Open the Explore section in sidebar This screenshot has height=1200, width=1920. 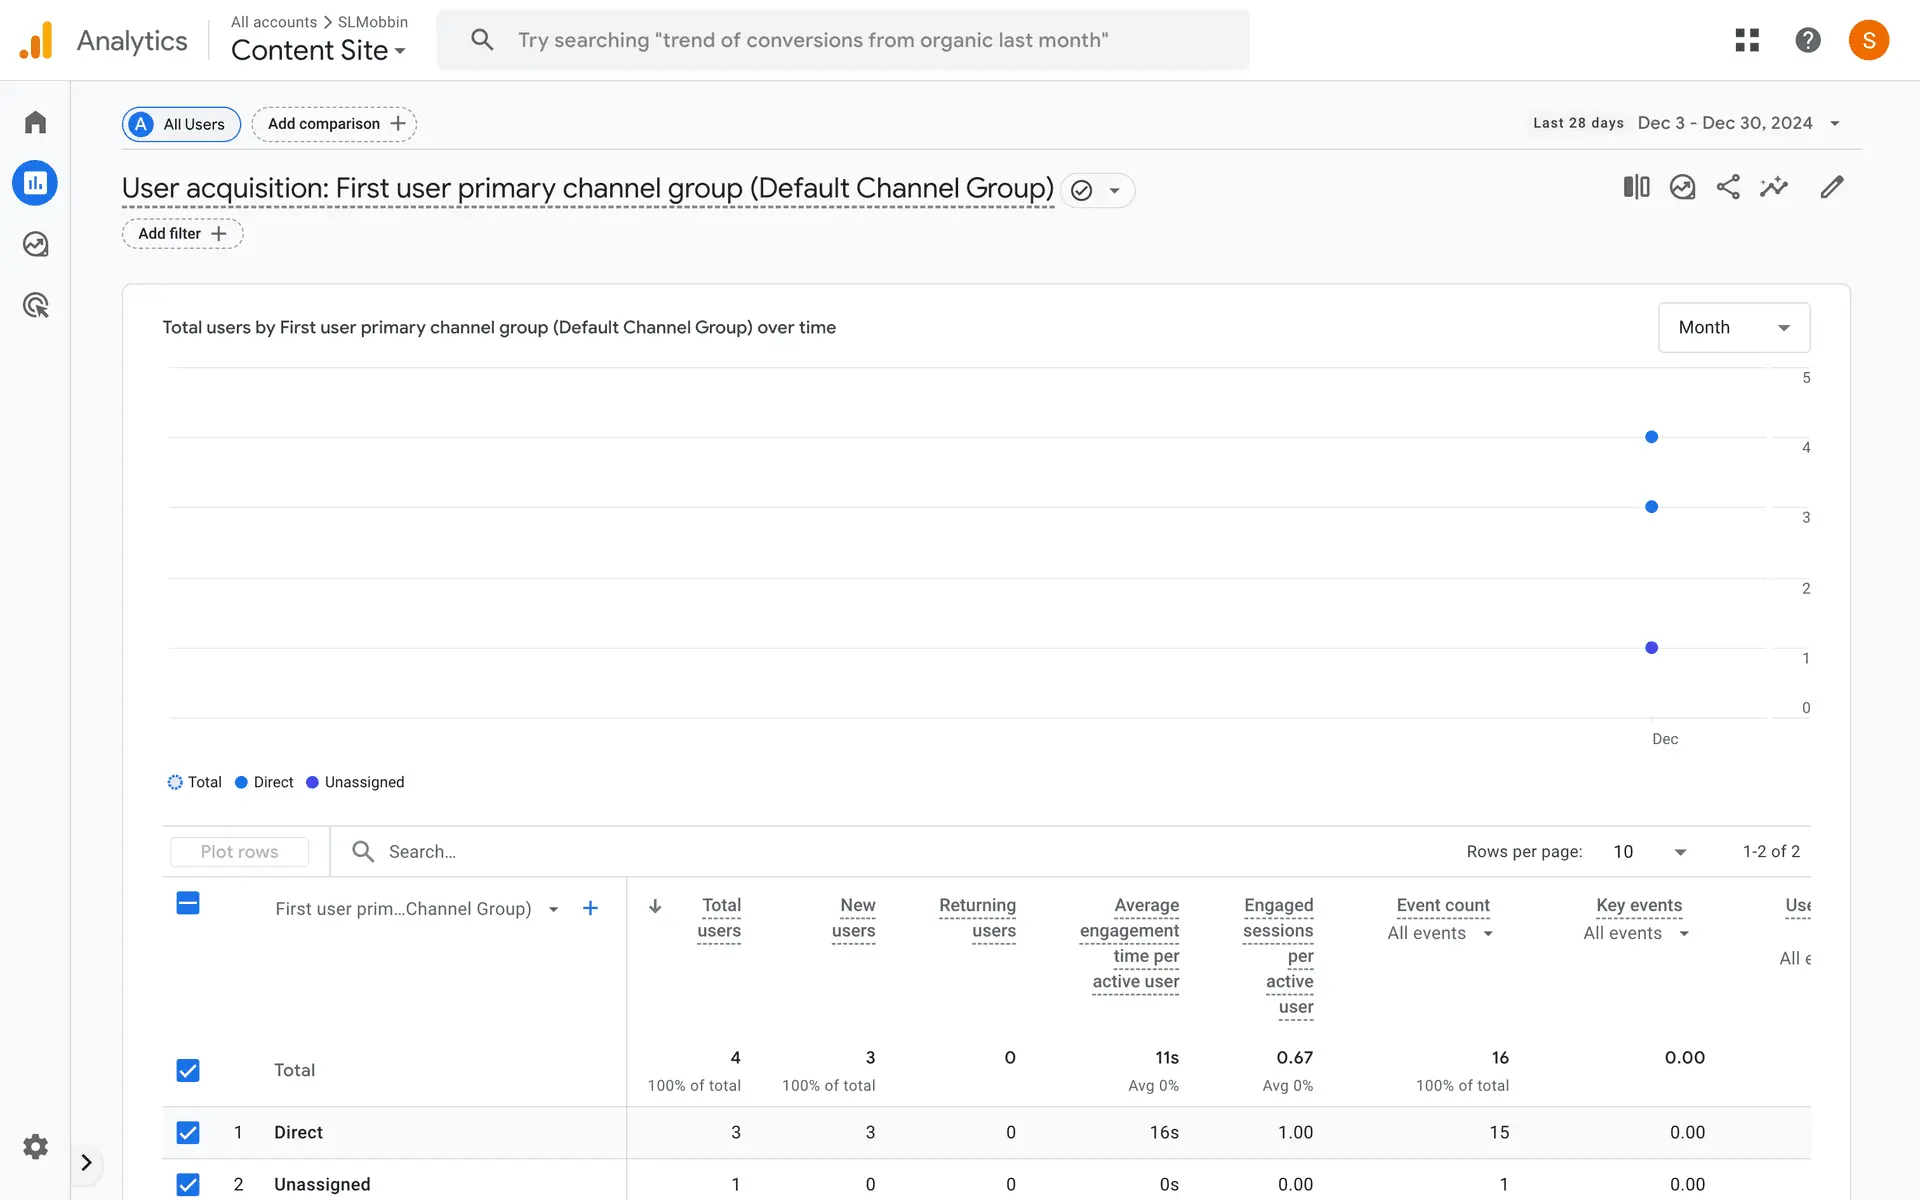[x=35, y=244]
